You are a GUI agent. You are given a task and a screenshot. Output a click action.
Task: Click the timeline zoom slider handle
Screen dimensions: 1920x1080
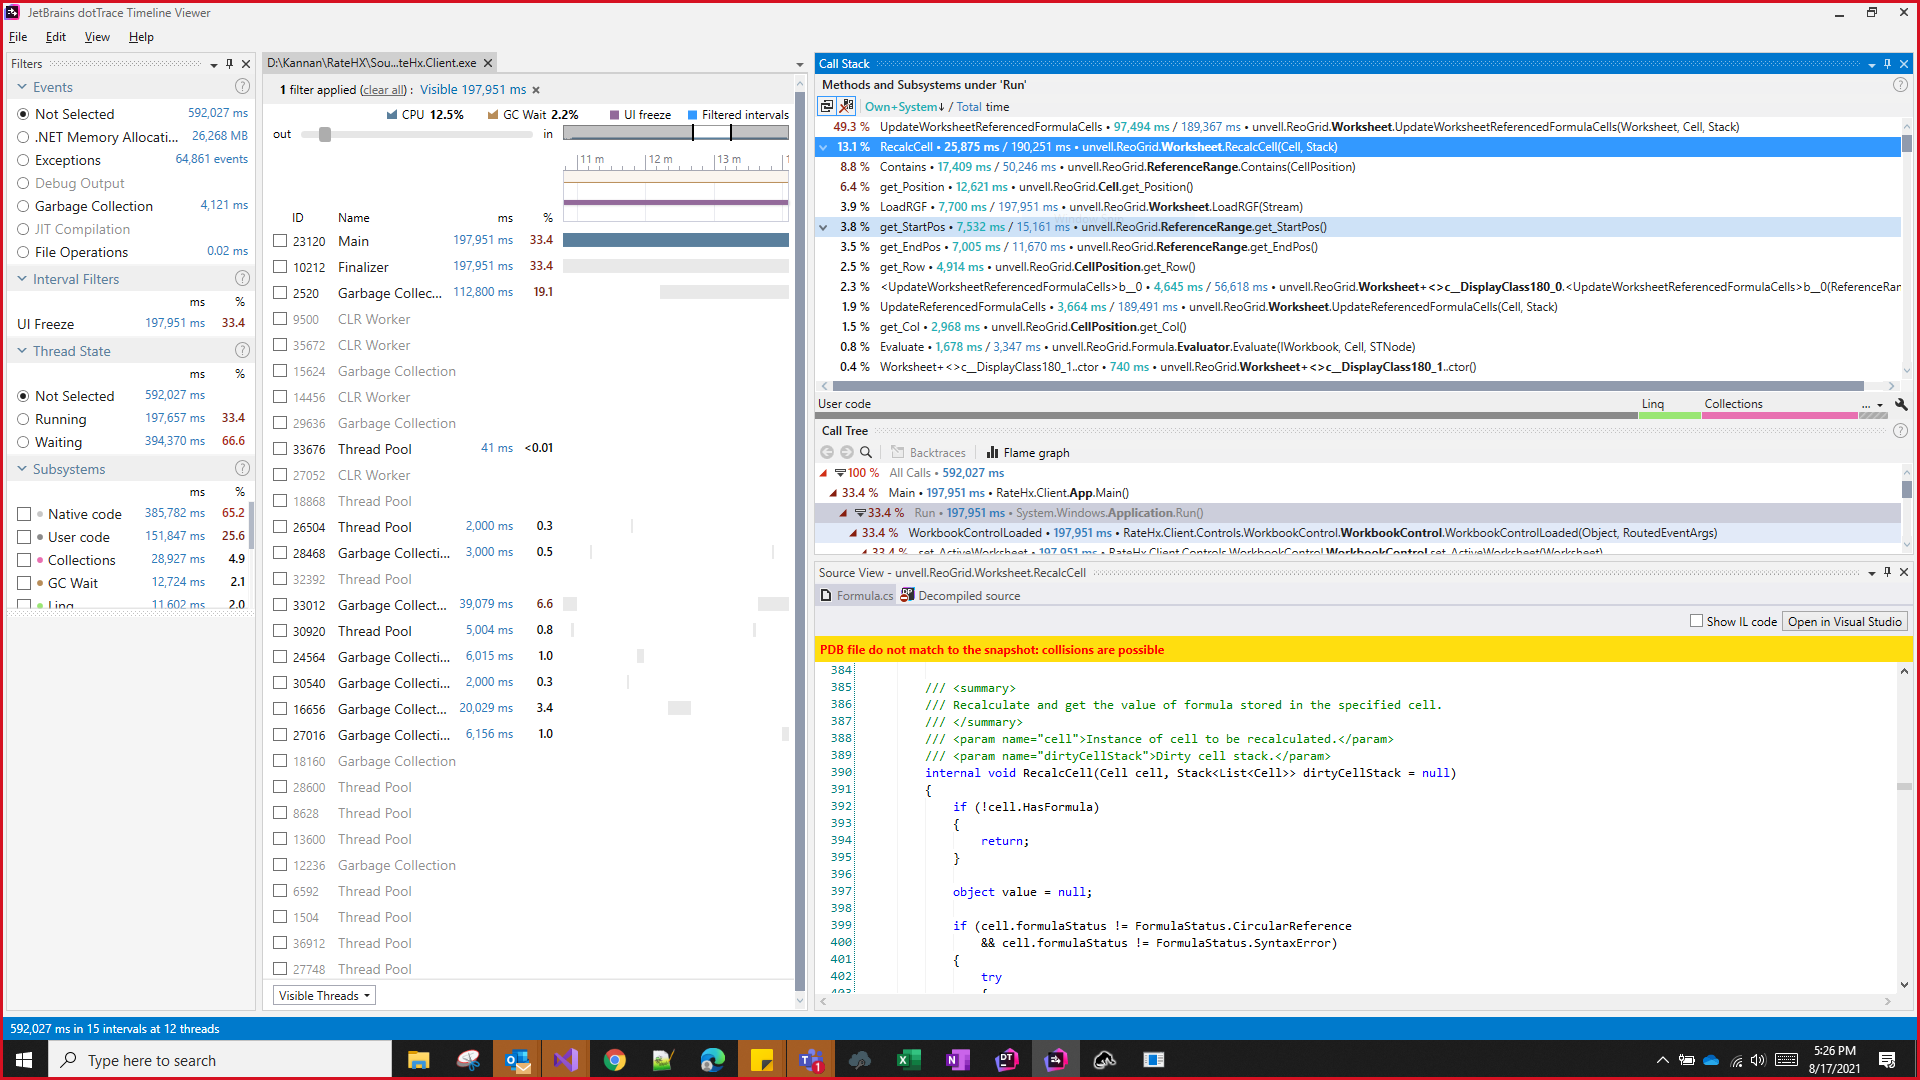tap(323, 134)
